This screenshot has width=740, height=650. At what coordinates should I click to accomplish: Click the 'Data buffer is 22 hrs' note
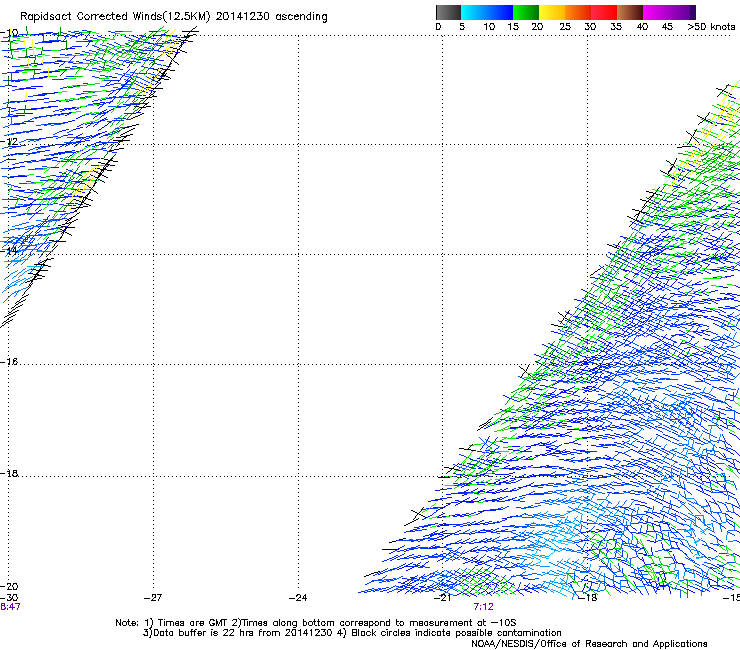coord(352,633)
